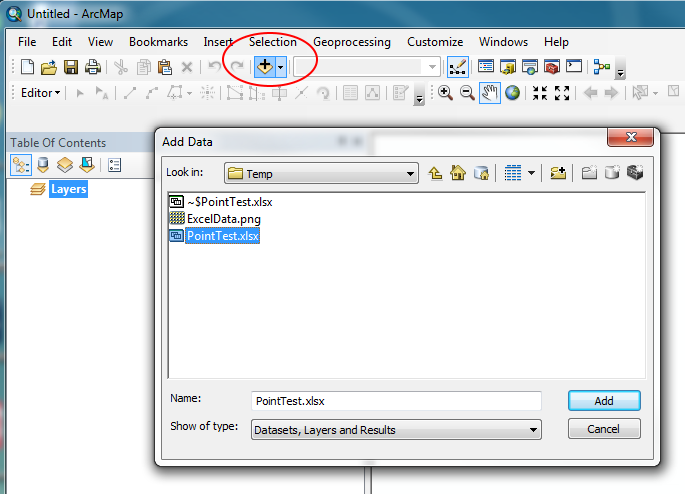Click the Add button
Image resolution: width=685 pixels, height=494 pixels.
click(604, 401)
